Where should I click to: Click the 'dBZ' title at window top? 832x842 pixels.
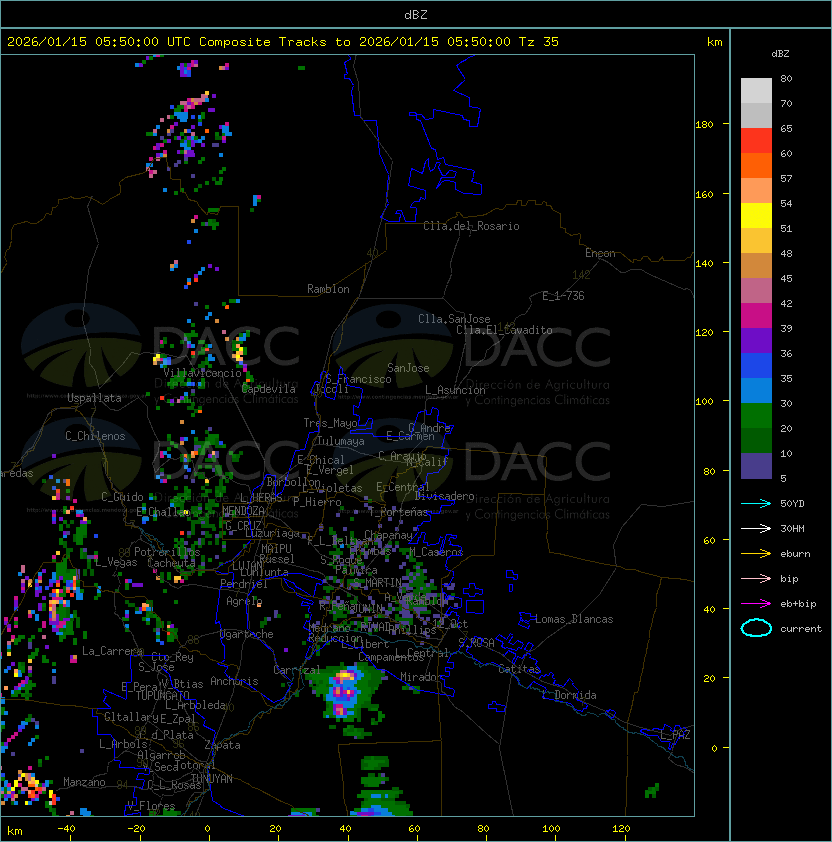(x=416, y=14)
